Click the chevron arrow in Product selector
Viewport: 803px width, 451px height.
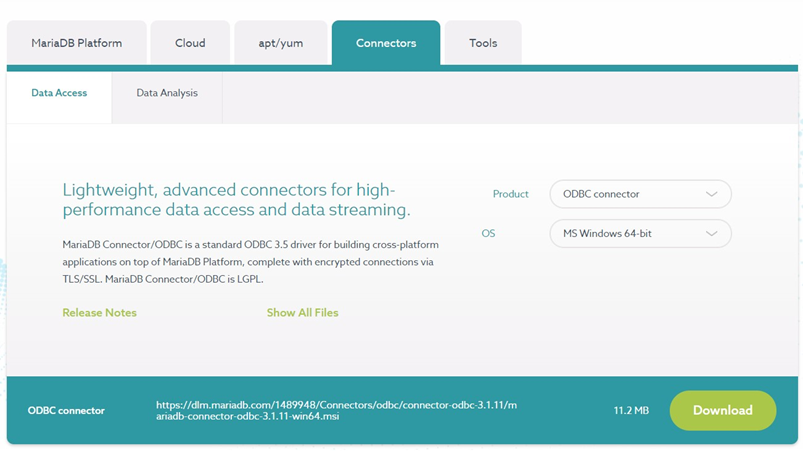coord(712,194)
